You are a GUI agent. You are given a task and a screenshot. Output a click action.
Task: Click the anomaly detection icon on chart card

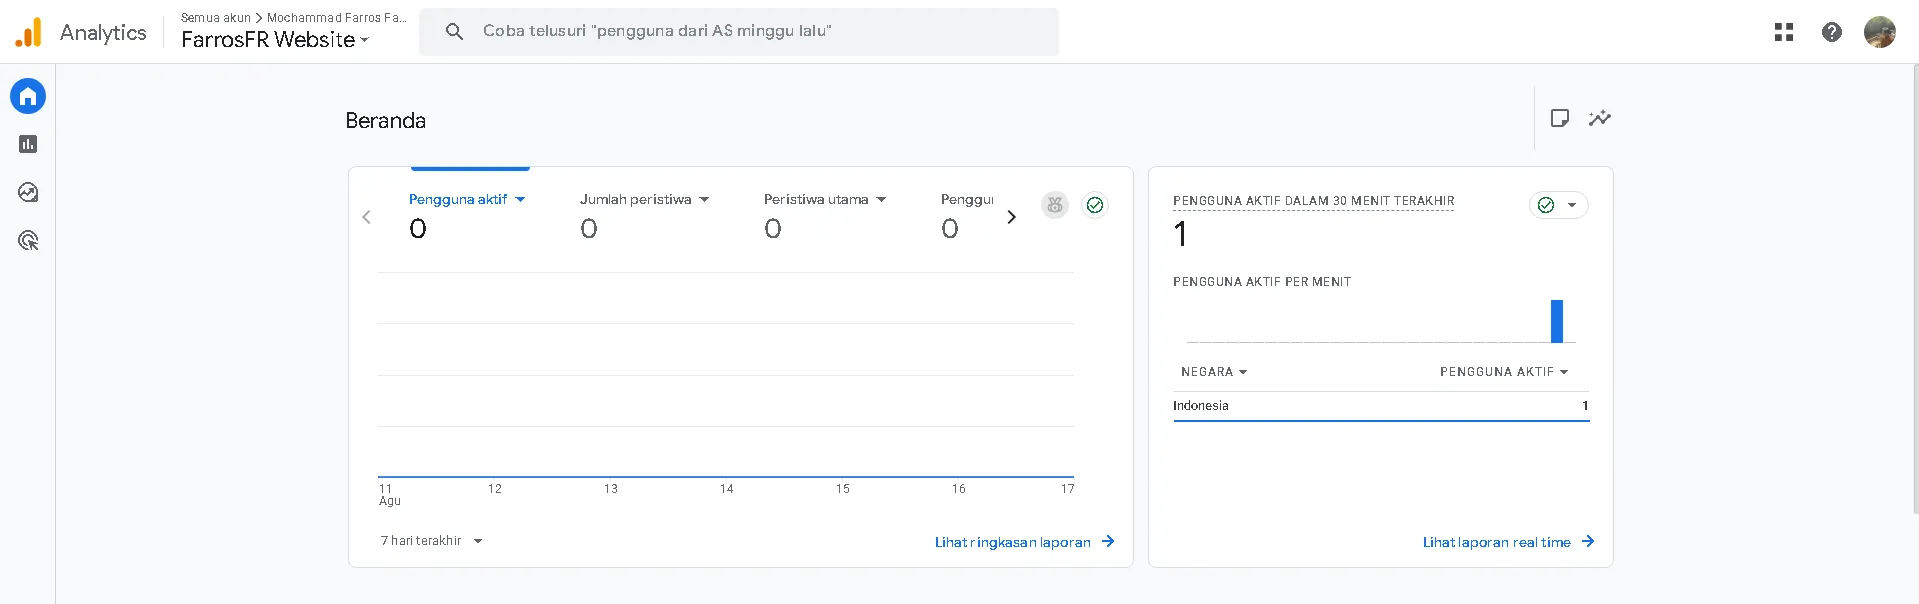coord(1055,205)
